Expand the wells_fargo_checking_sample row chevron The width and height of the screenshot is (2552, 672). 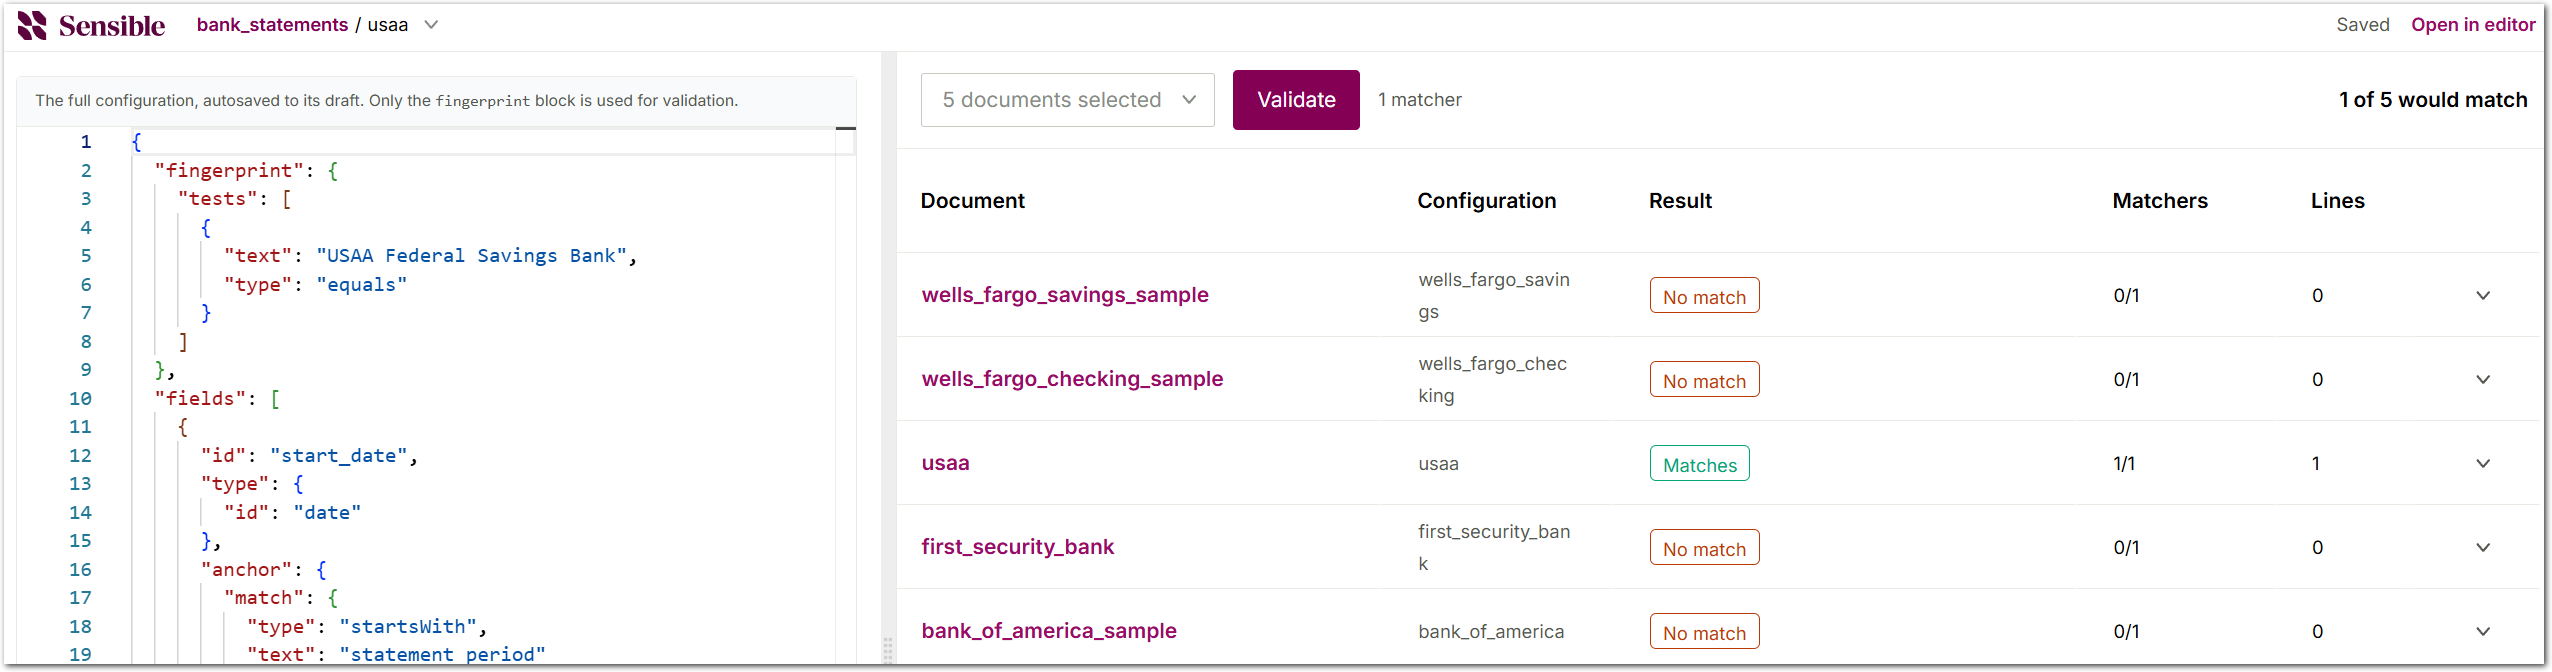click(x=2483, y=380)
